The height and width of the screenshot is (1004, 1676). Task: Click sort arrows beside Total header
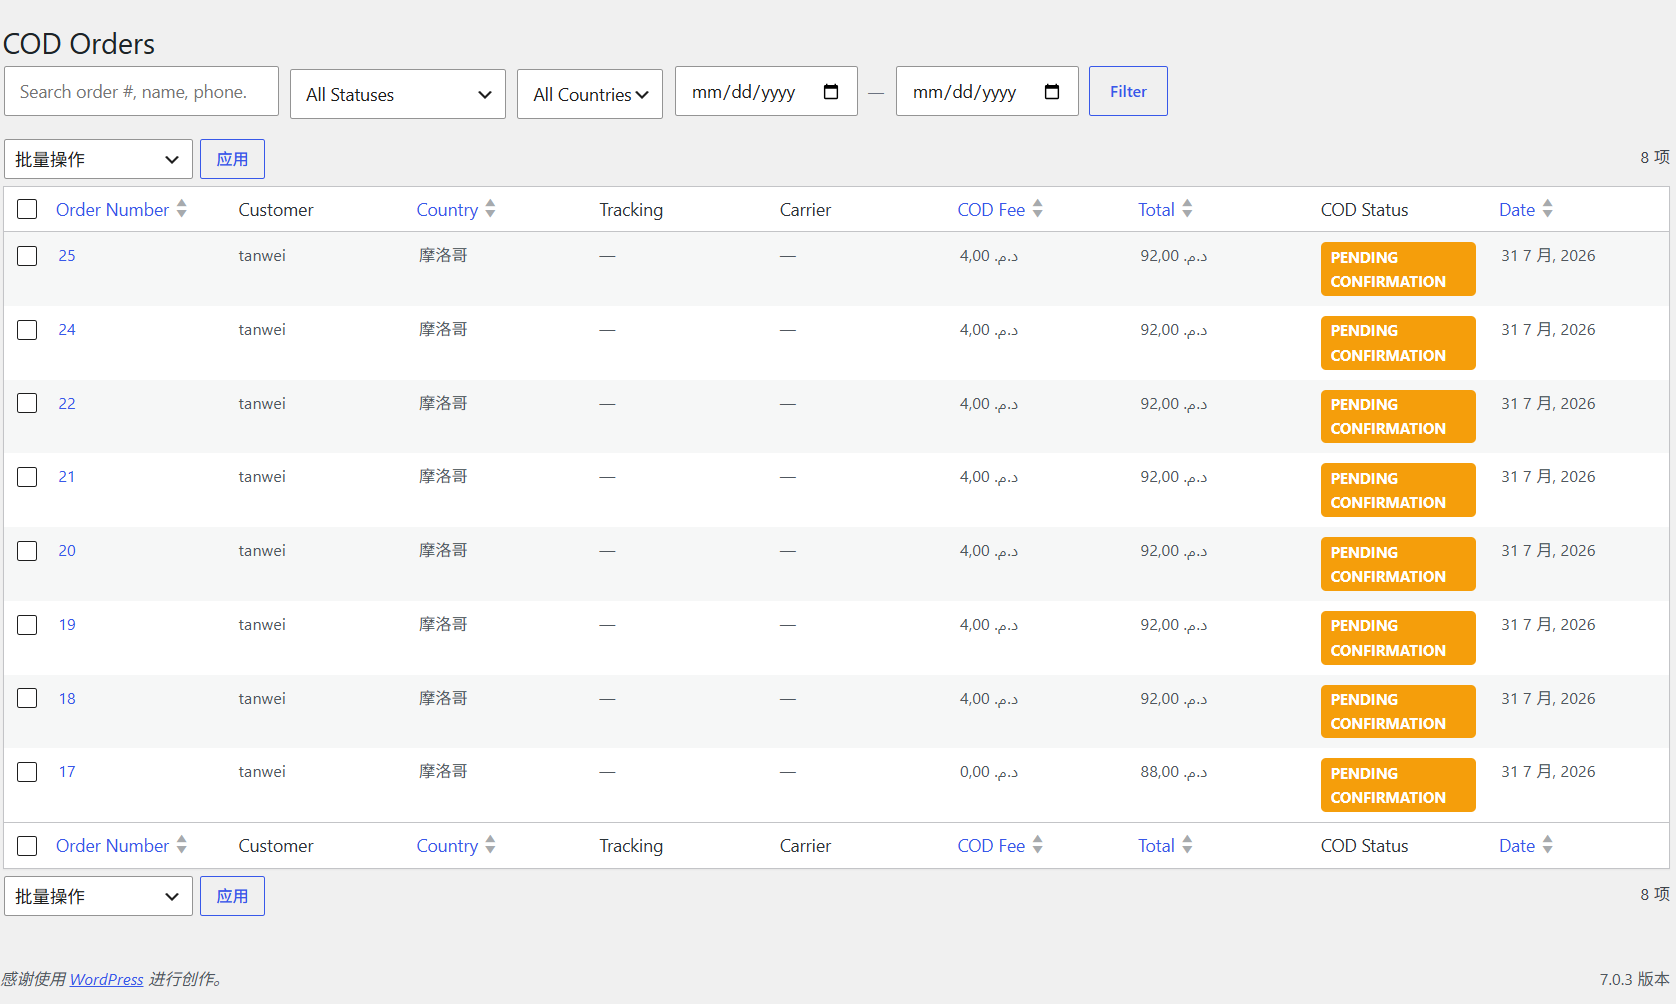click(x=1187, y=208)
